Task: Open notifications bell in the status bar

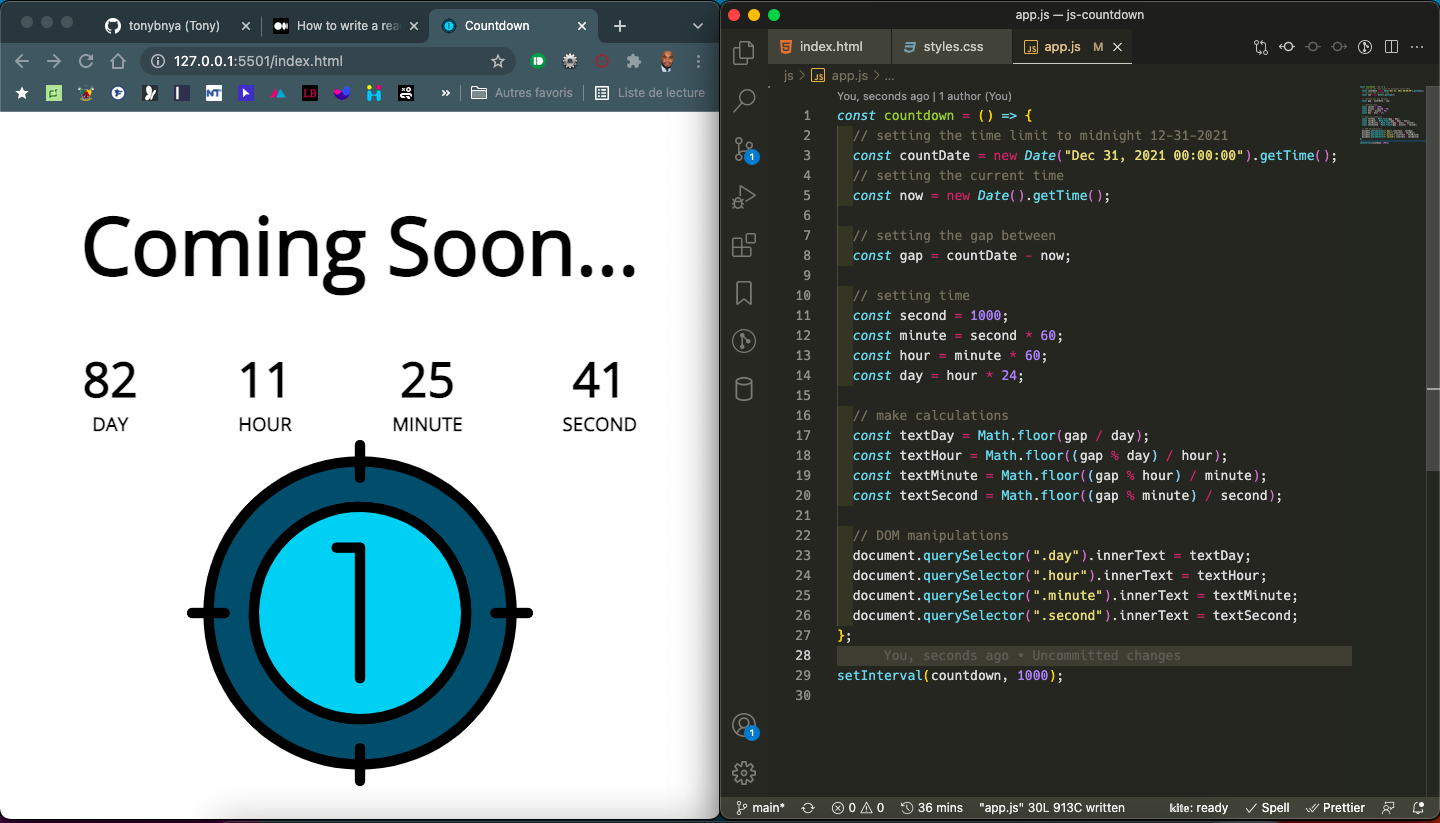Action: tap(1420, 807)
